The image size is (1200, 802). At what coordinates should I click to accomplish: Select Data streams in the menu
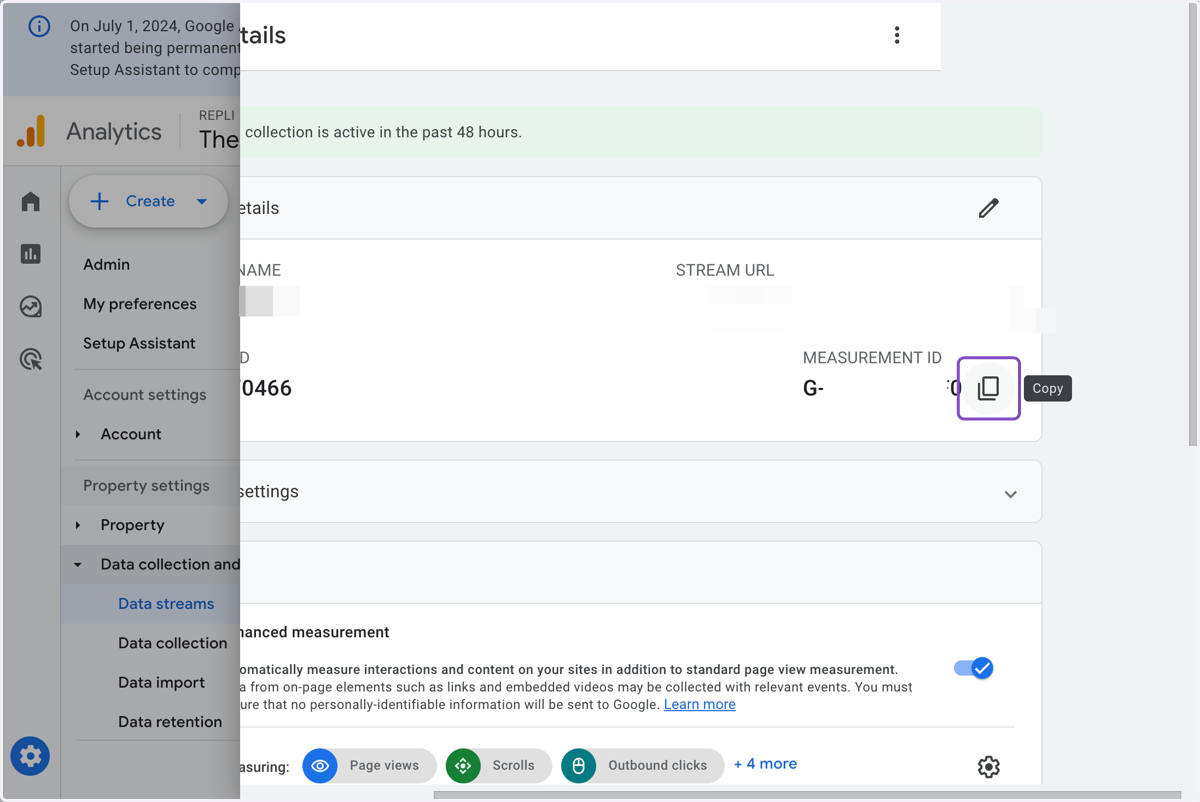point(166,603)
